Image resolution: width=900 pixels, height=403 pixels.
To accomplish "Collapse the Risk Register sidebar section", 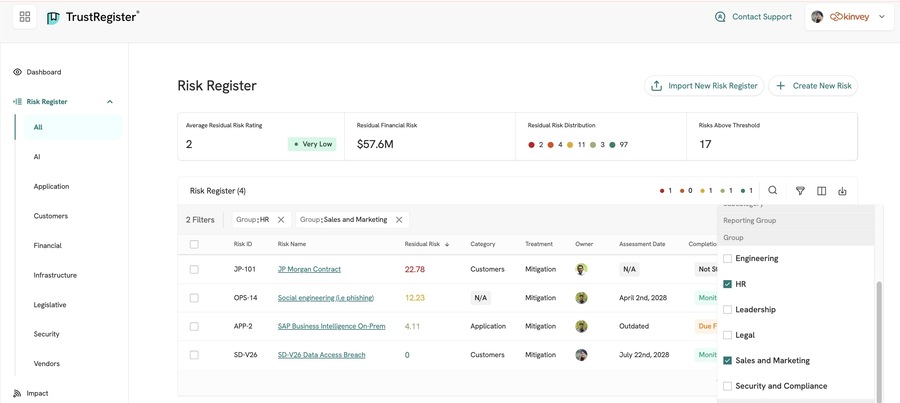I will pos(110,102).
